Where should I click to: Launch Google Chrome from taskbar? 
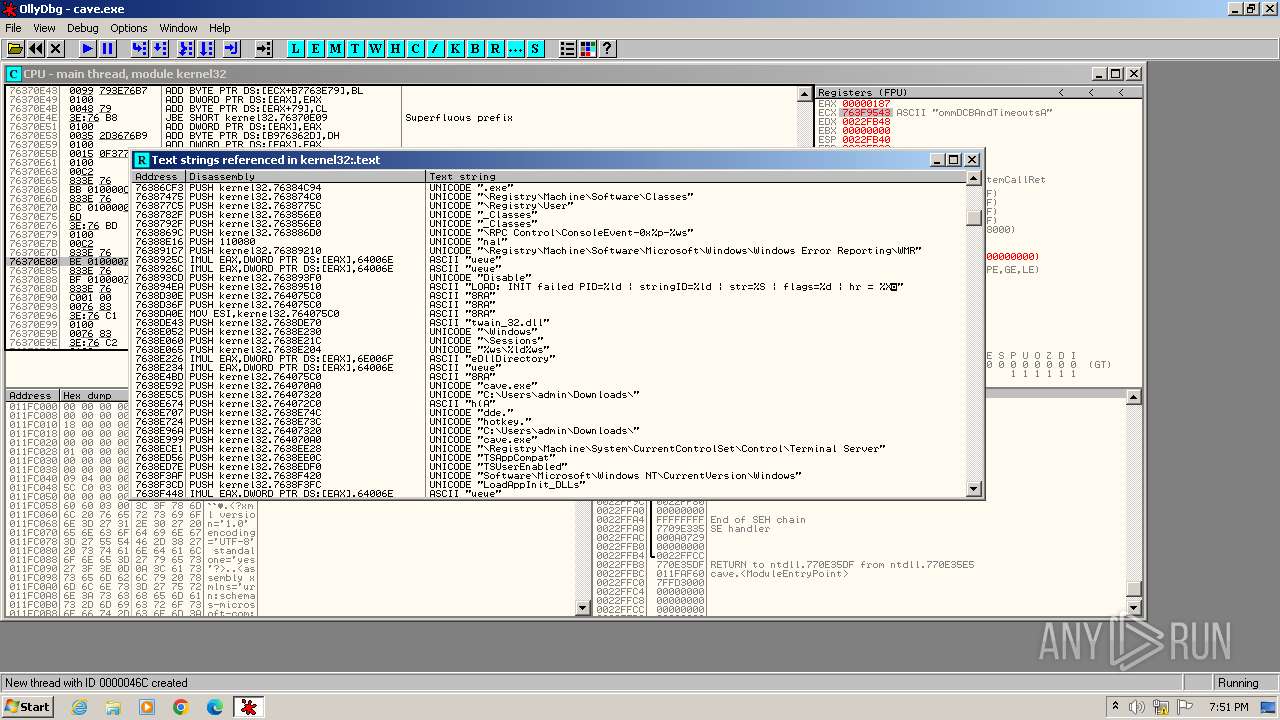click(180, 707)
